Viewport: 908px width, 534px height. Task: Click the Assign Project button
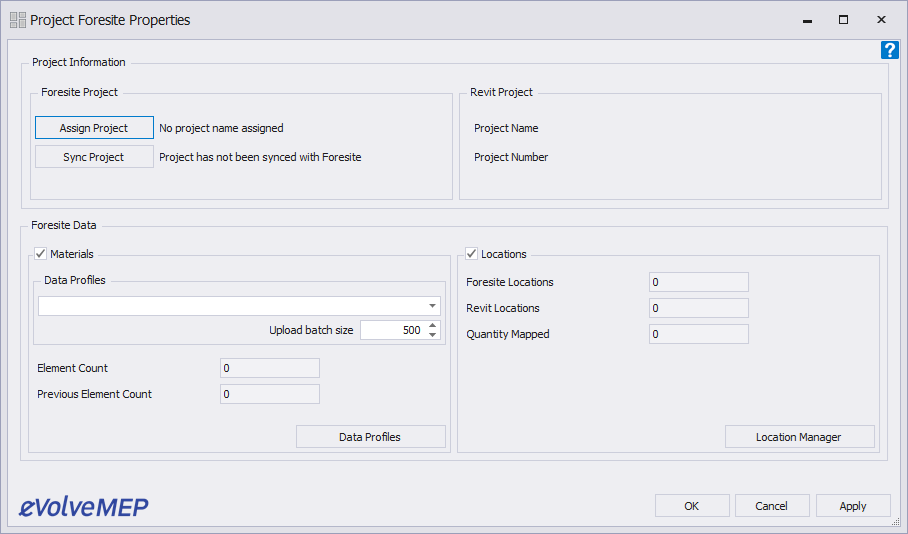94,128
